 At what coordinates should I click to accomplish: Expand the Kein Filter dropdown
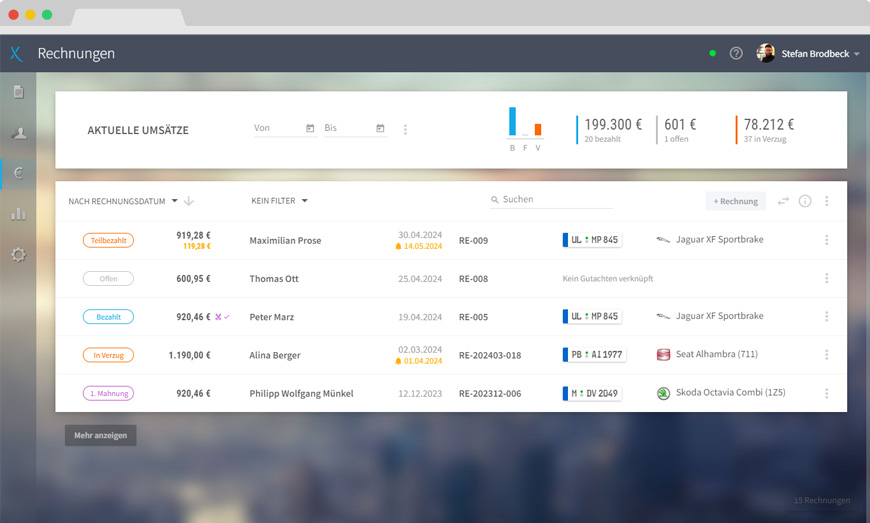tap(279, 201)
